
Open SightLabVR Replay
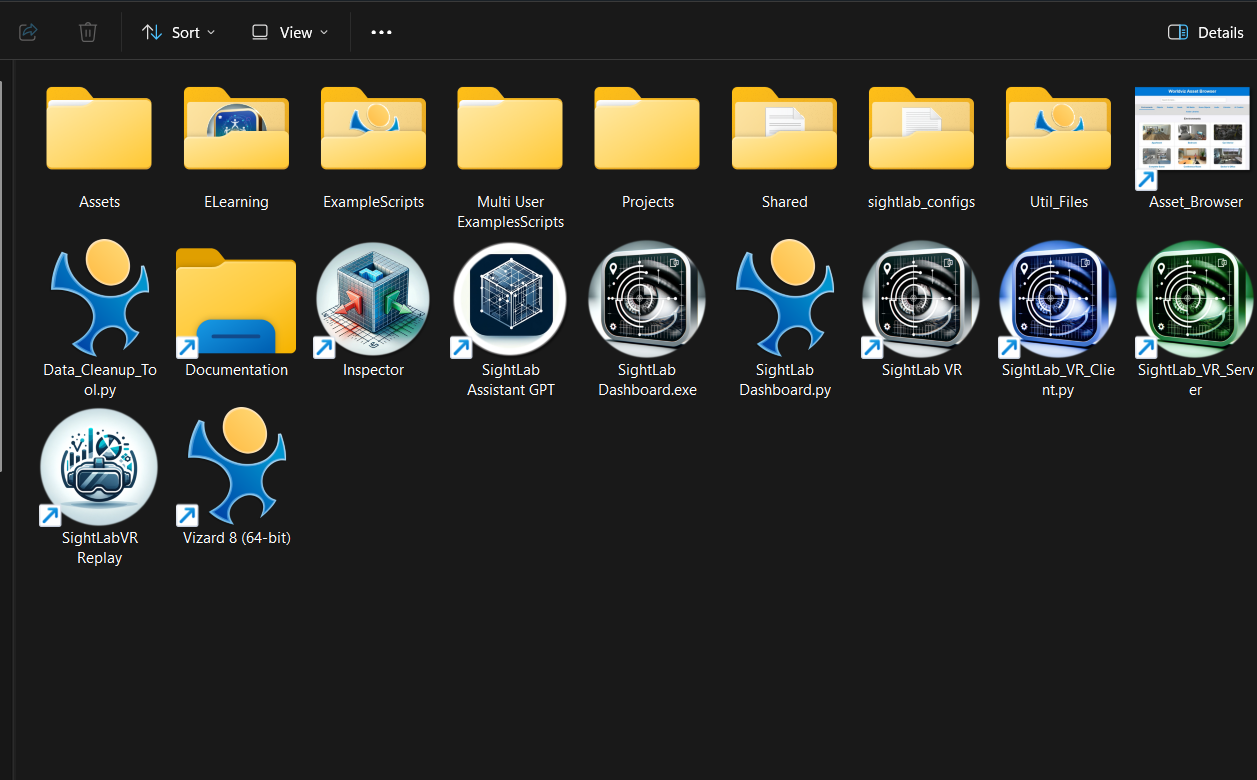pyautogui.click(x=98, y=467)
